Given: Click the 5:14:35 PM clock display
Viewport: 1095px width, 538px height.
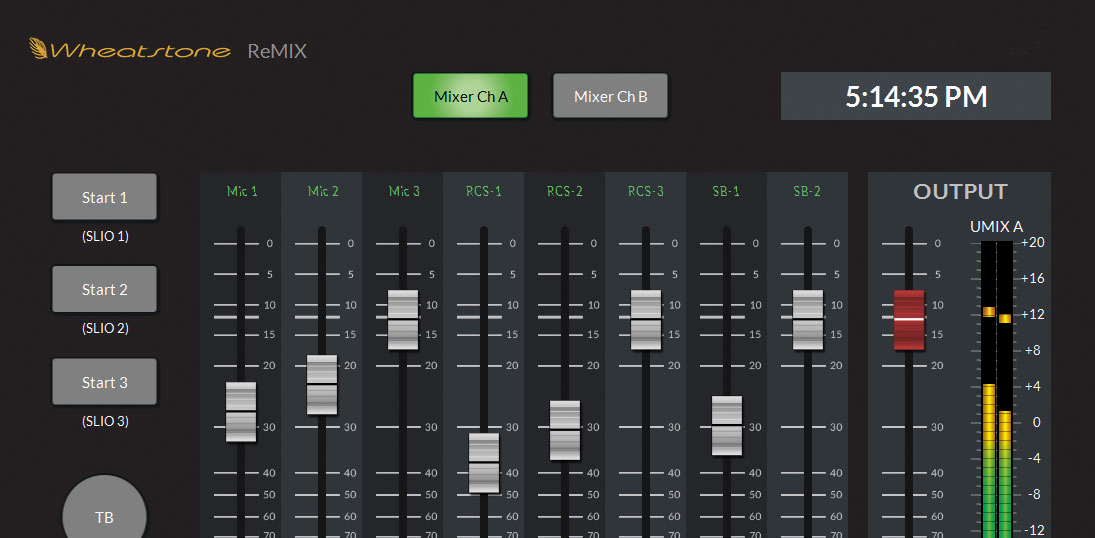Looking at the screenshot, I should coord(916,96).
